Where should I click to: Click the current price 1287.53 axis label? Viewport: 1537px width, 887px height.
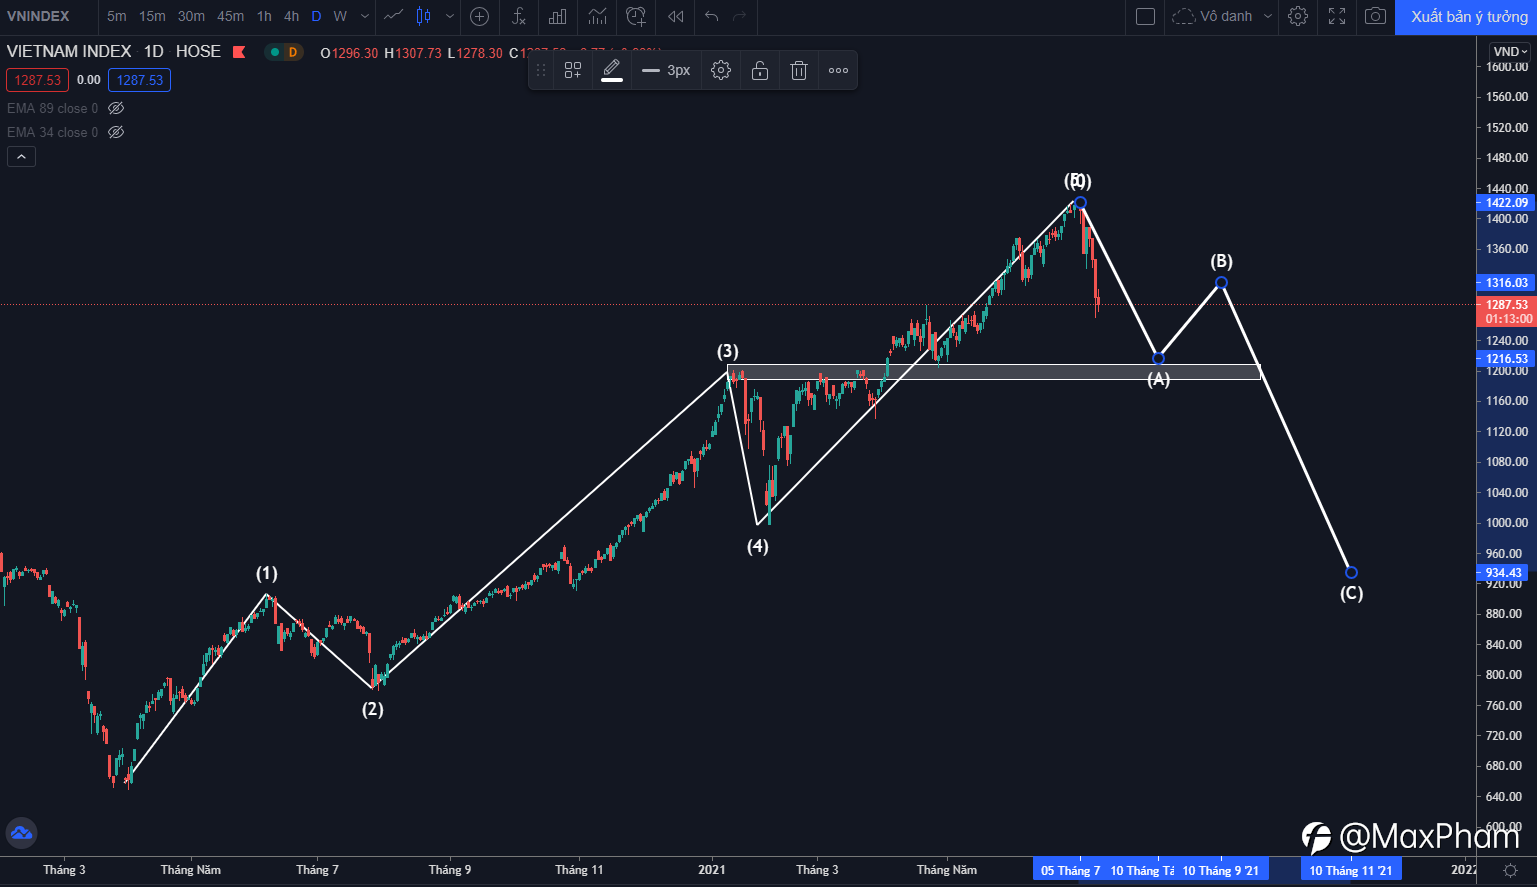point(1506,304)
